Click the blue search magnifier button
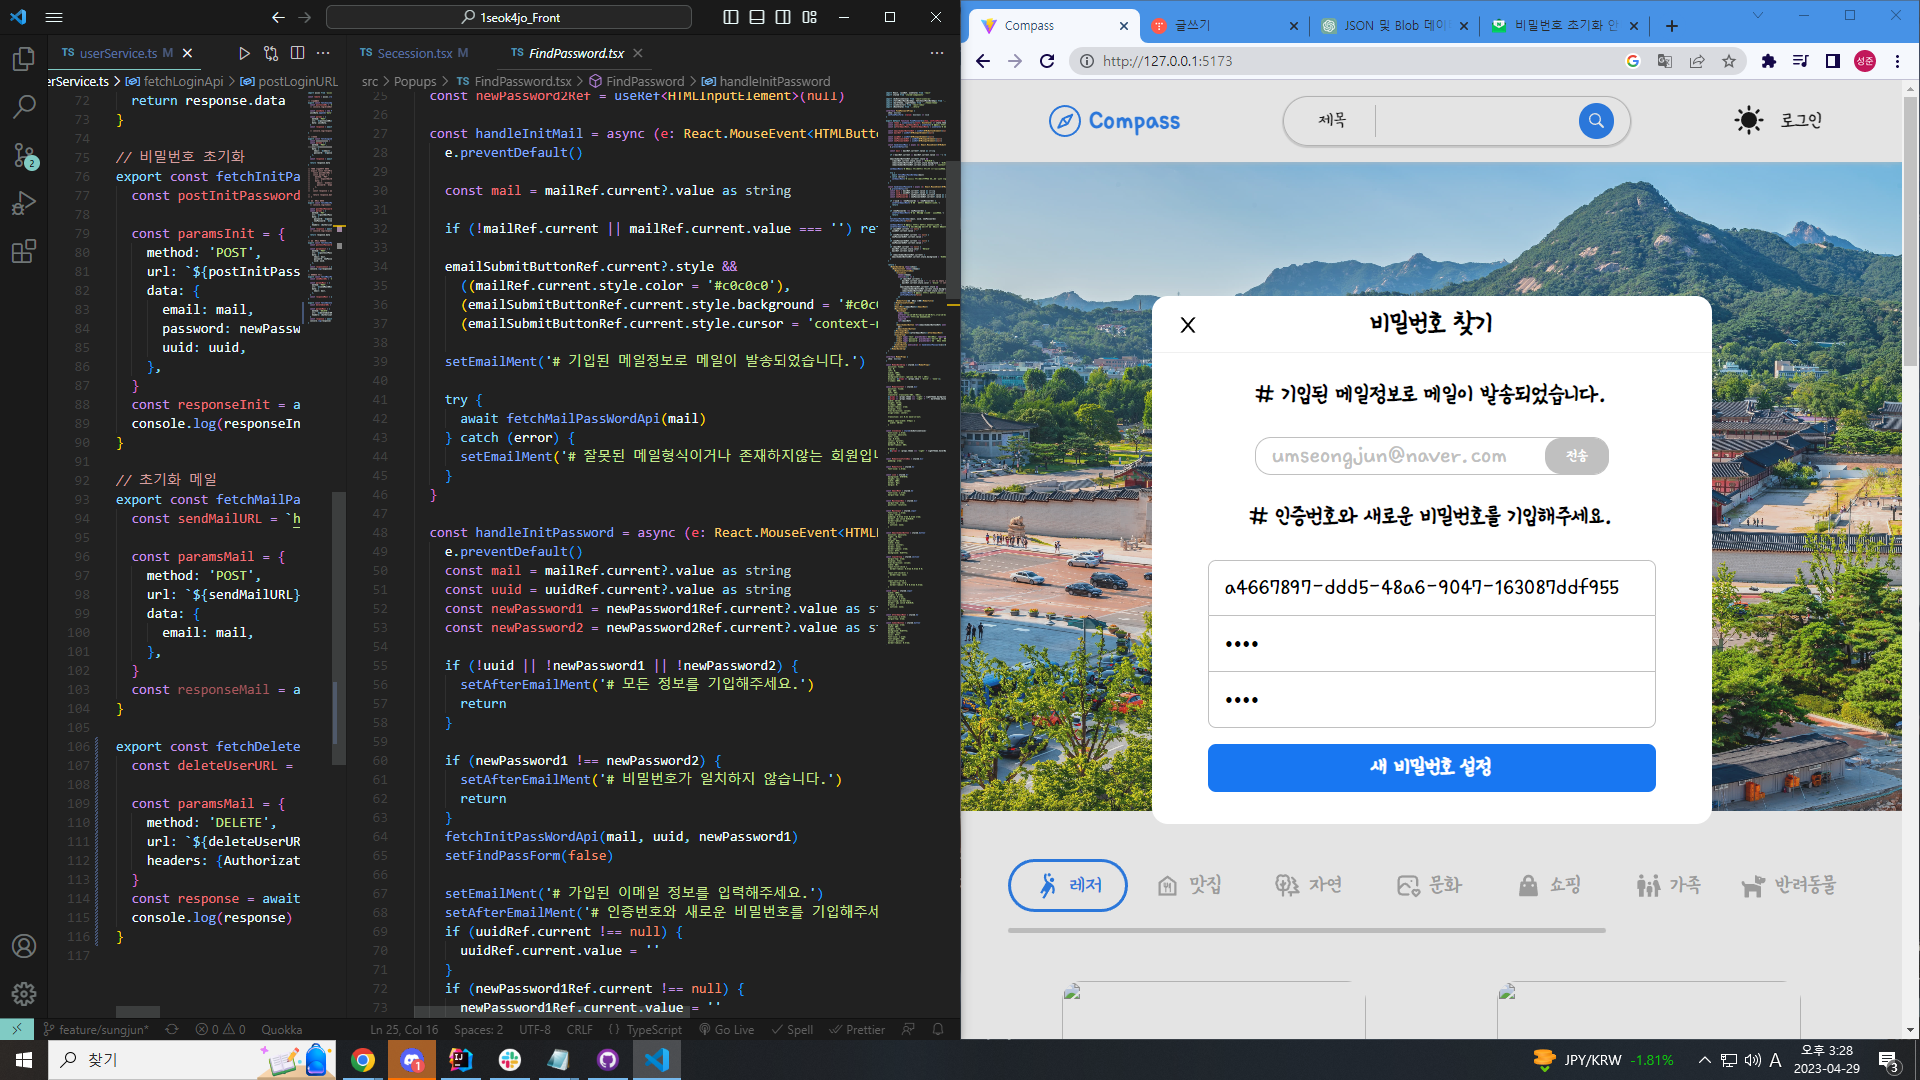 [x=1596, y=121]
